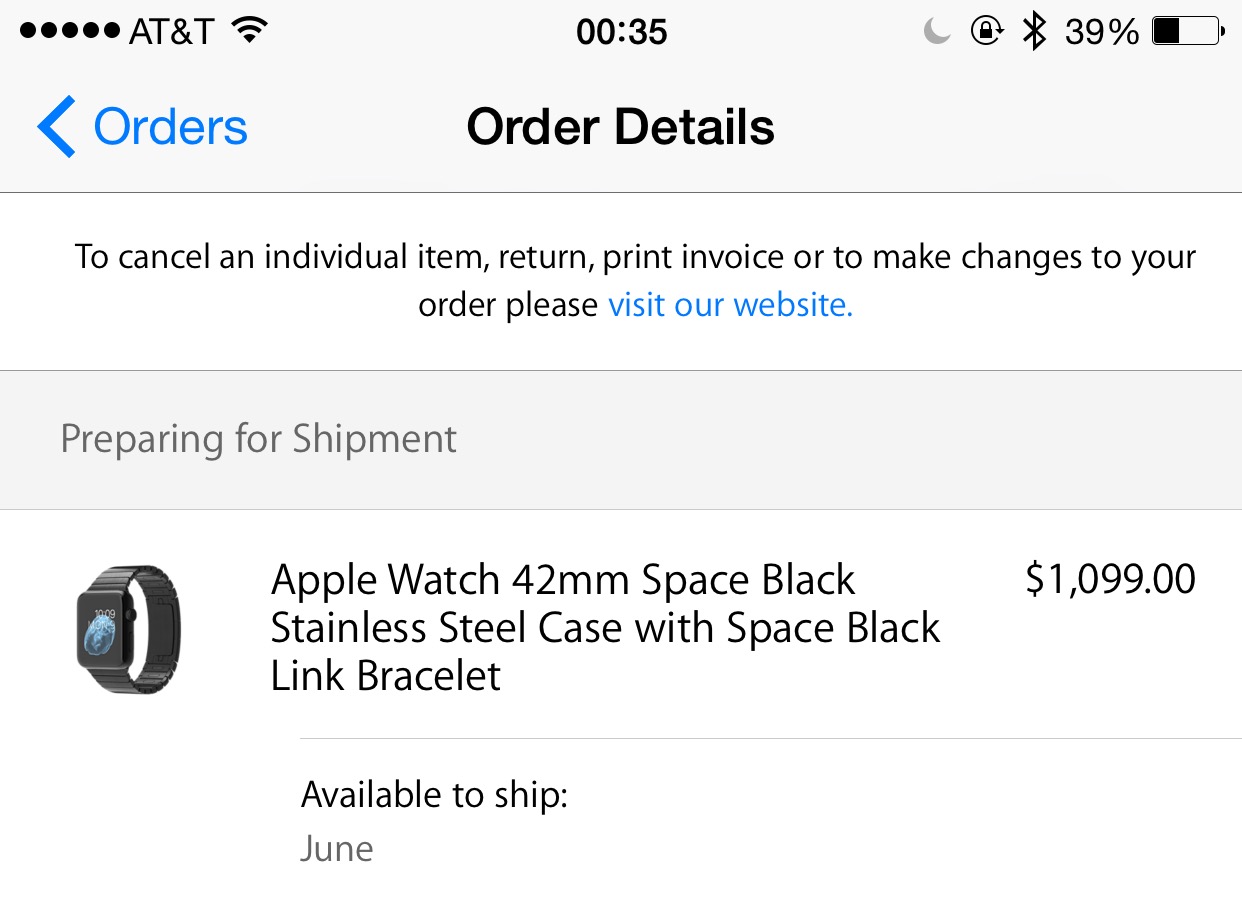The width and height of the screenshot is (1242, 907).
Task: Tap the back chevron arrow icon
Action: click(x=56, y=127)
